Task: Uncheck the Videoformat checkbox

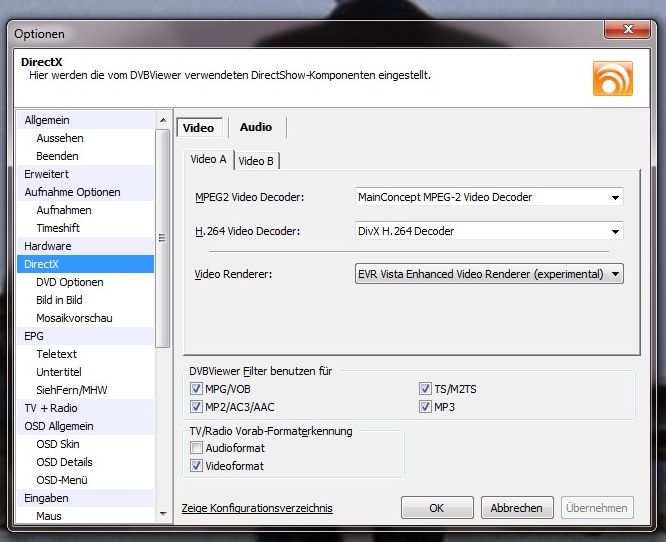Action: [x=197, y=466]
